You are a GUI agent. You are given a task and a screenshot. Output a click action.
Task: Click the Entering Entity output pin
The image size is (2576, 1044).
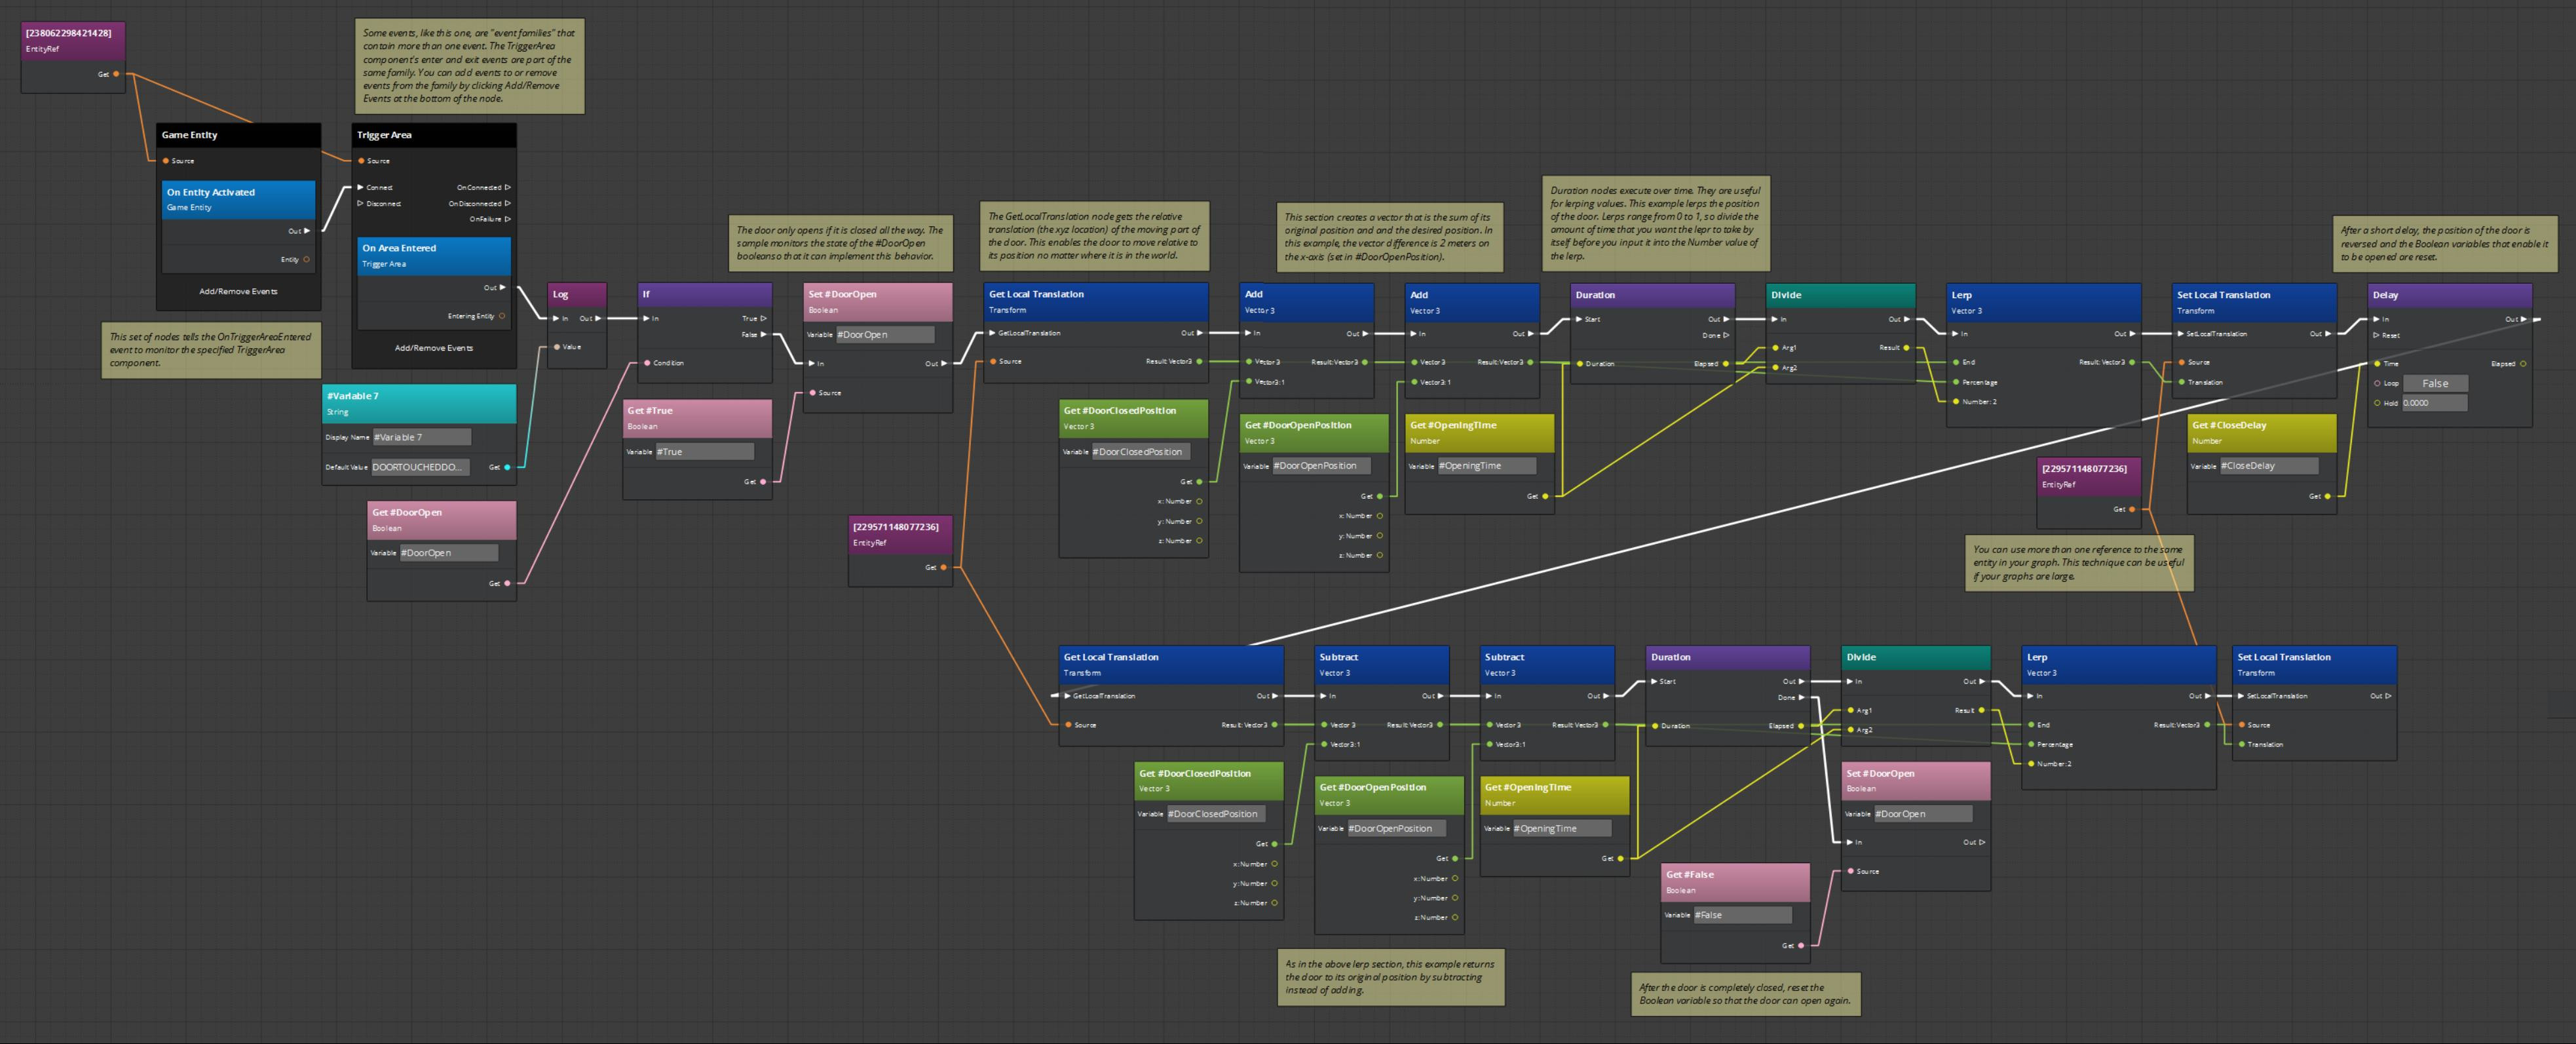click(502, 316)
